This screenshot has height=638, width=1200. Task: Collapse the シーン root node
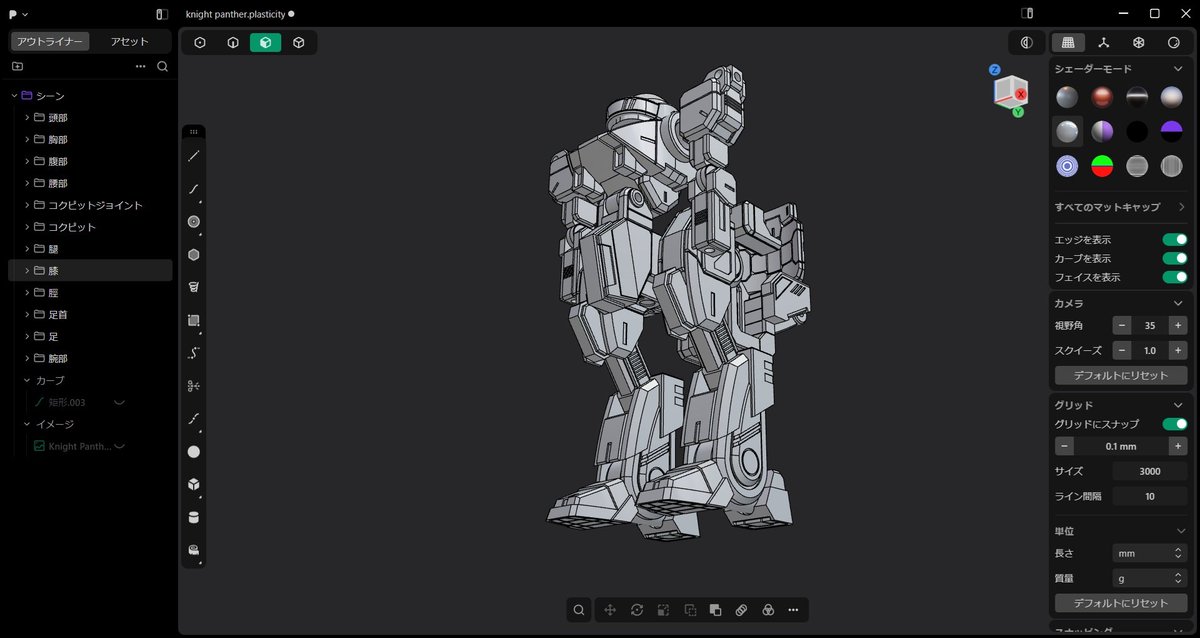click(14, 96)
